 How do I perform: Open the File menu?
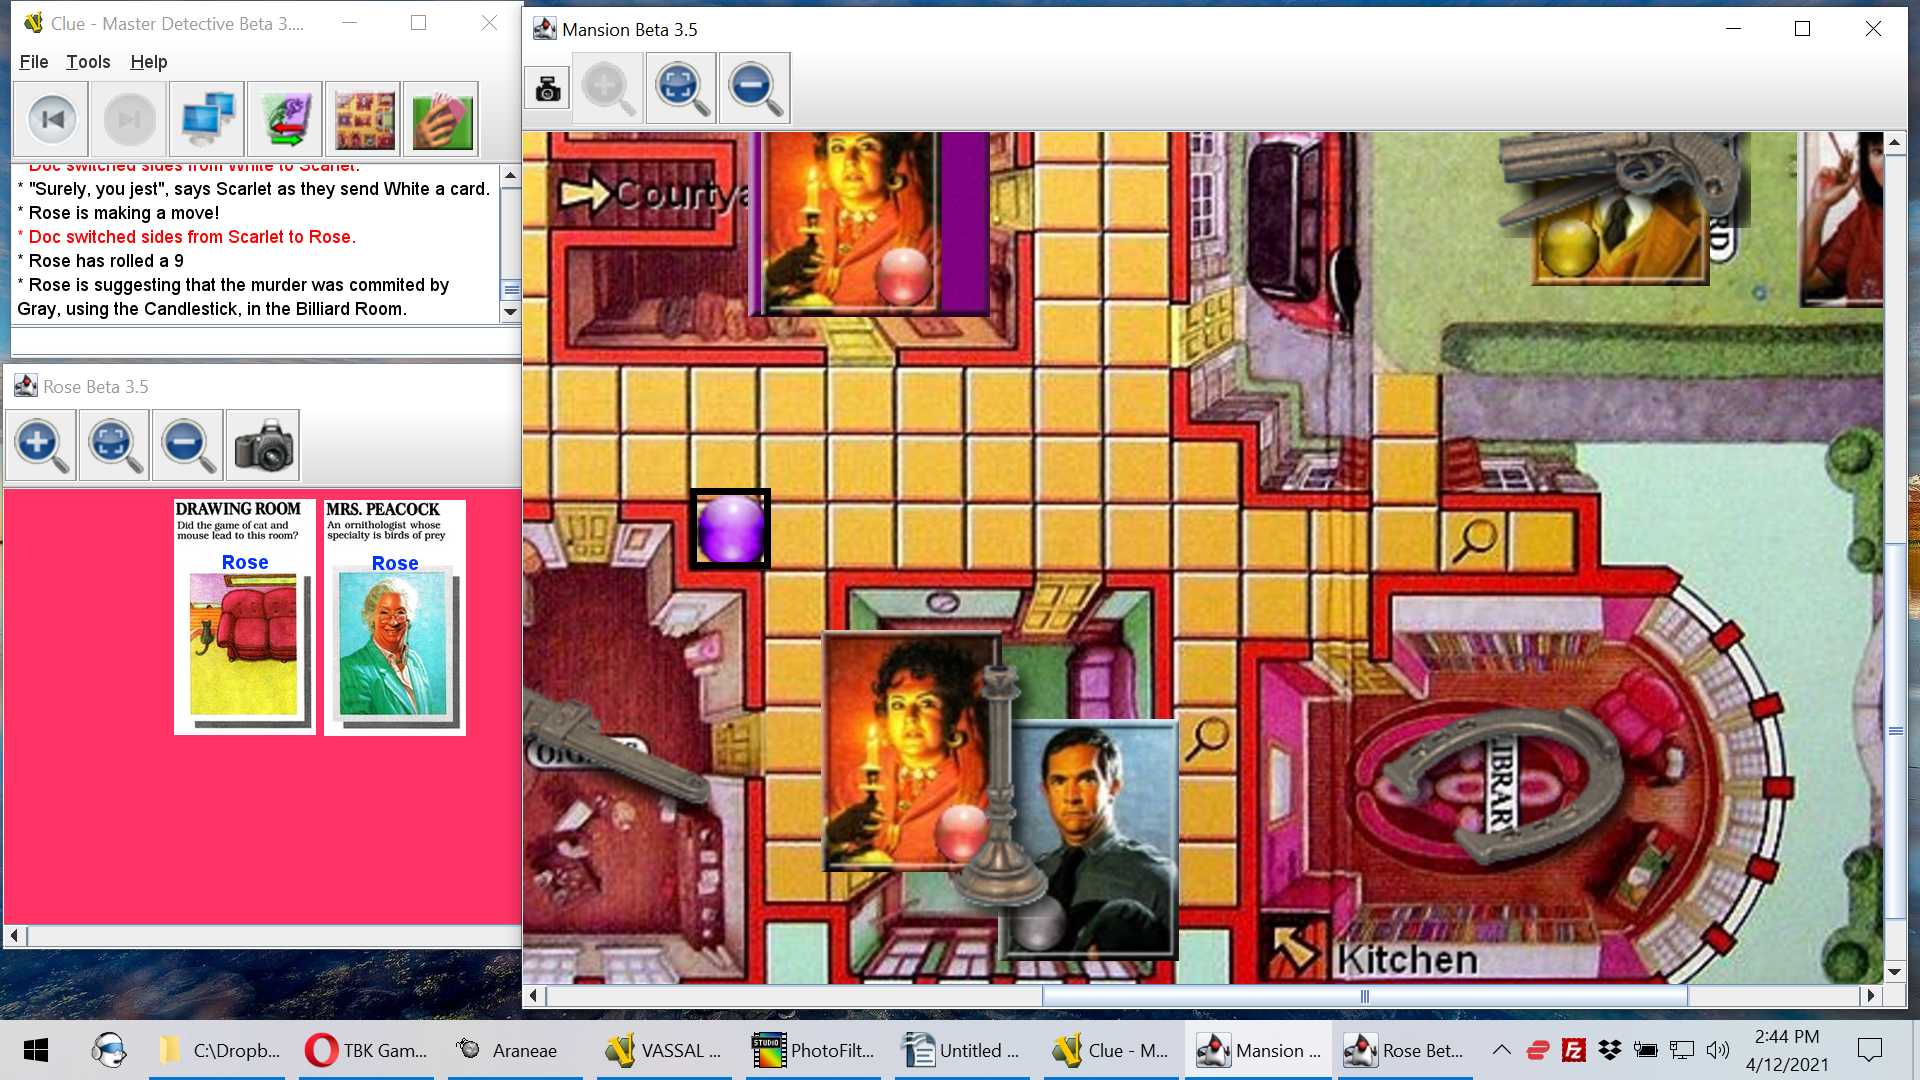click(x=34, y=62)
